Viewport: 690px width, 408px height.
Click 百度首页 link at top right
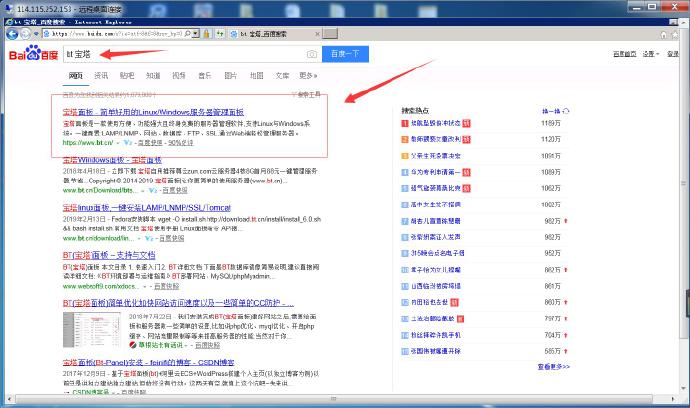click(624, 54)
